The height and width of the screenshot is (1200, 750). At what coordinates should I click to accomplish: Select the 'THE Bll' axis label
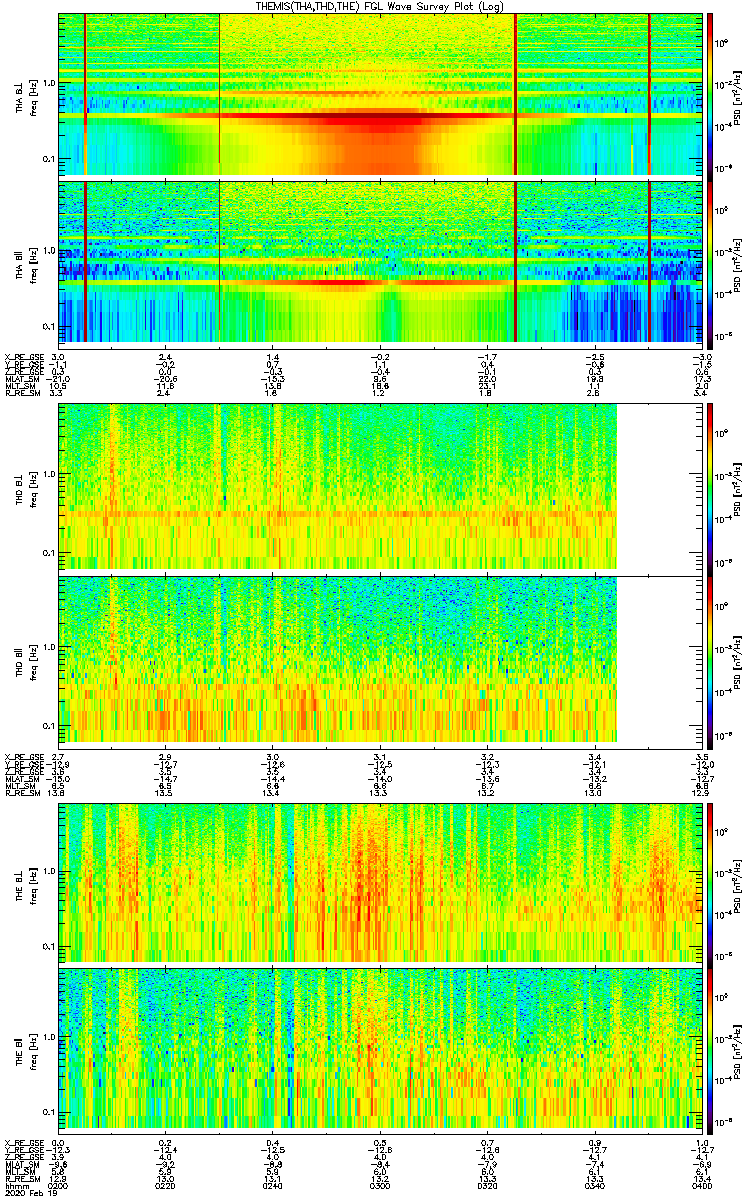[x=19, y=1051]
